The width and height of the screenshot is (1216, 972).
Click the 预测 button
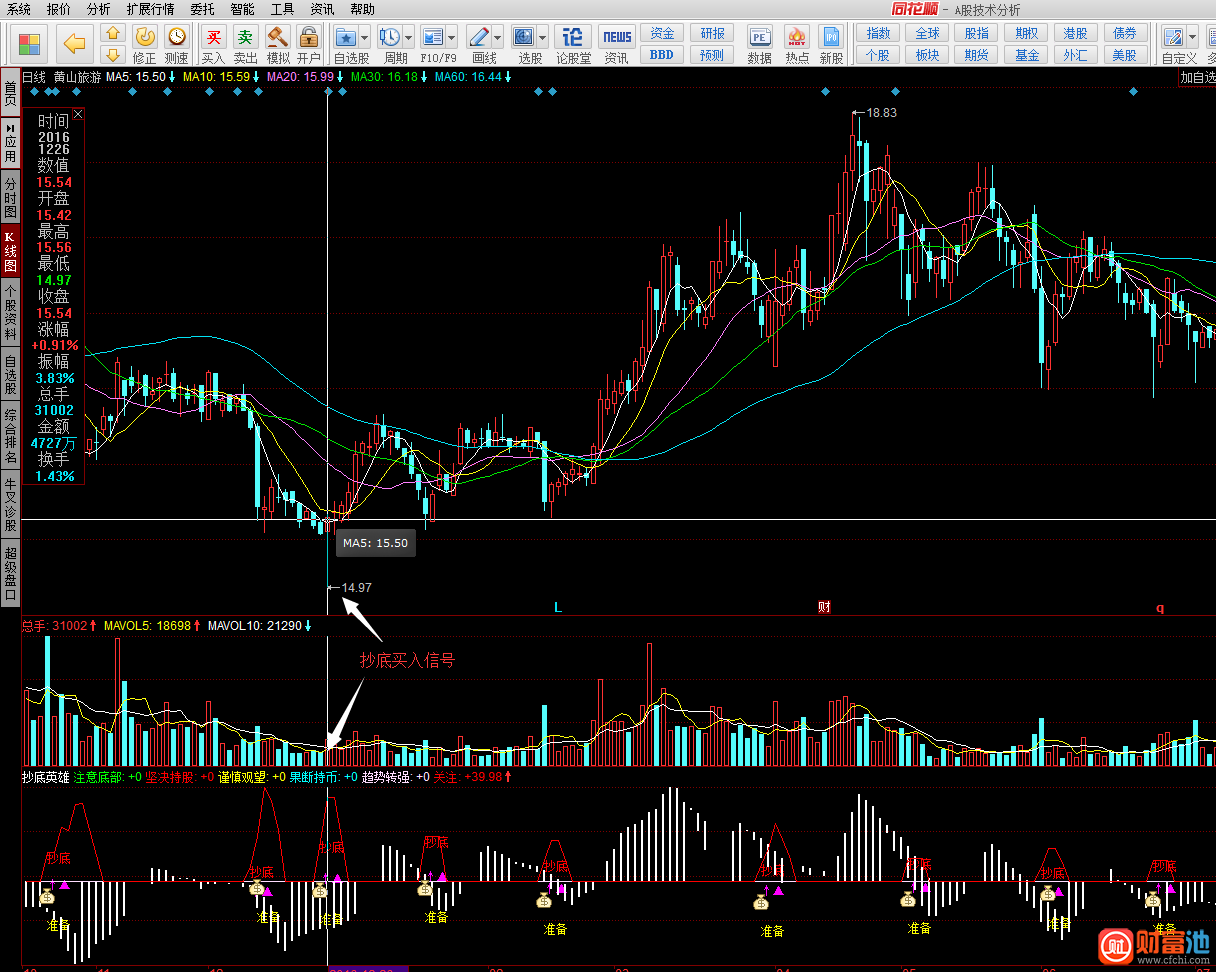click(x=712, y=55)
